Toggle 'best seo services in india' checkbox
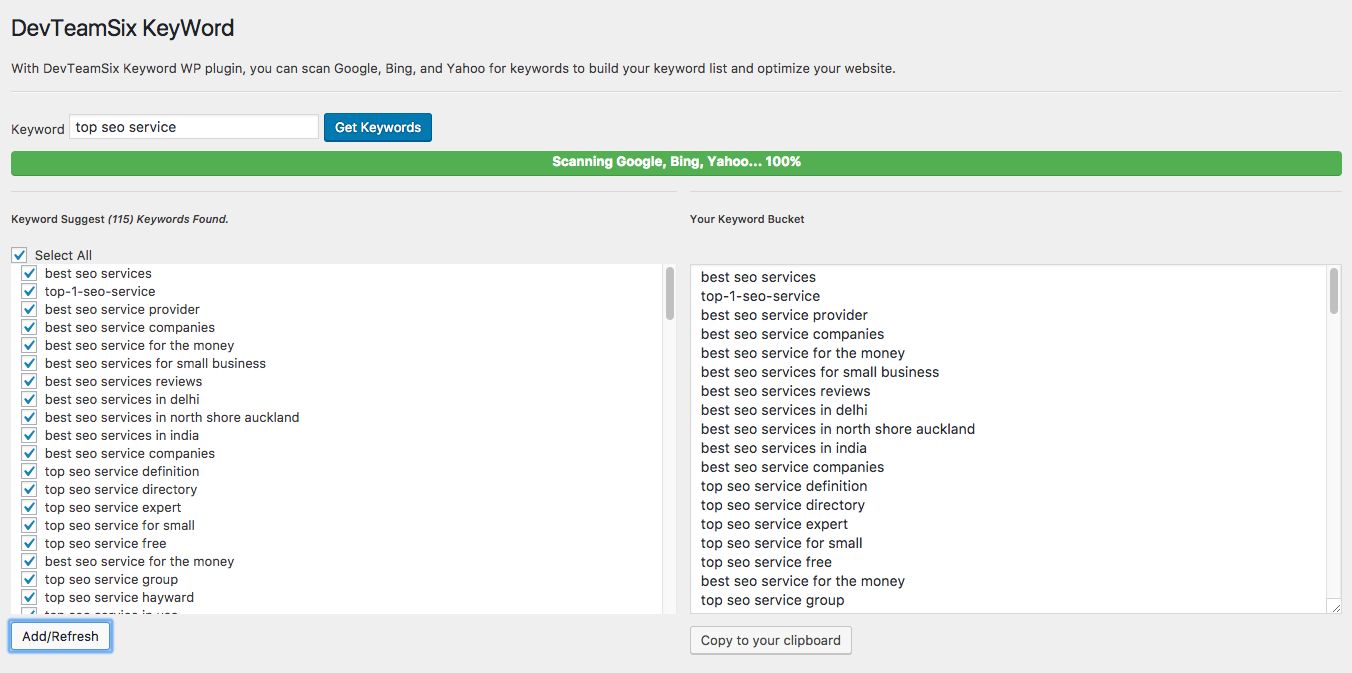 coord(29,435)
